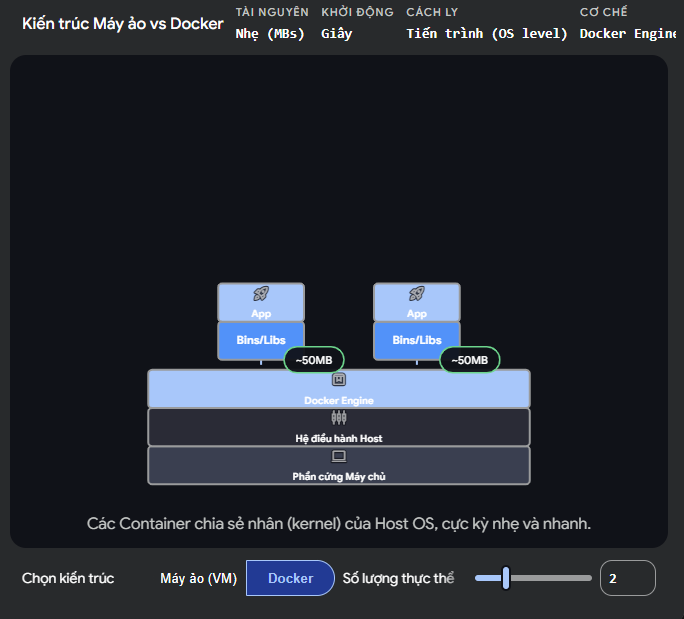Image resolution: width=684 pixels, height=619 pixels.
Task: Click the Docker Engine layer label
Action: pos(339,400)
